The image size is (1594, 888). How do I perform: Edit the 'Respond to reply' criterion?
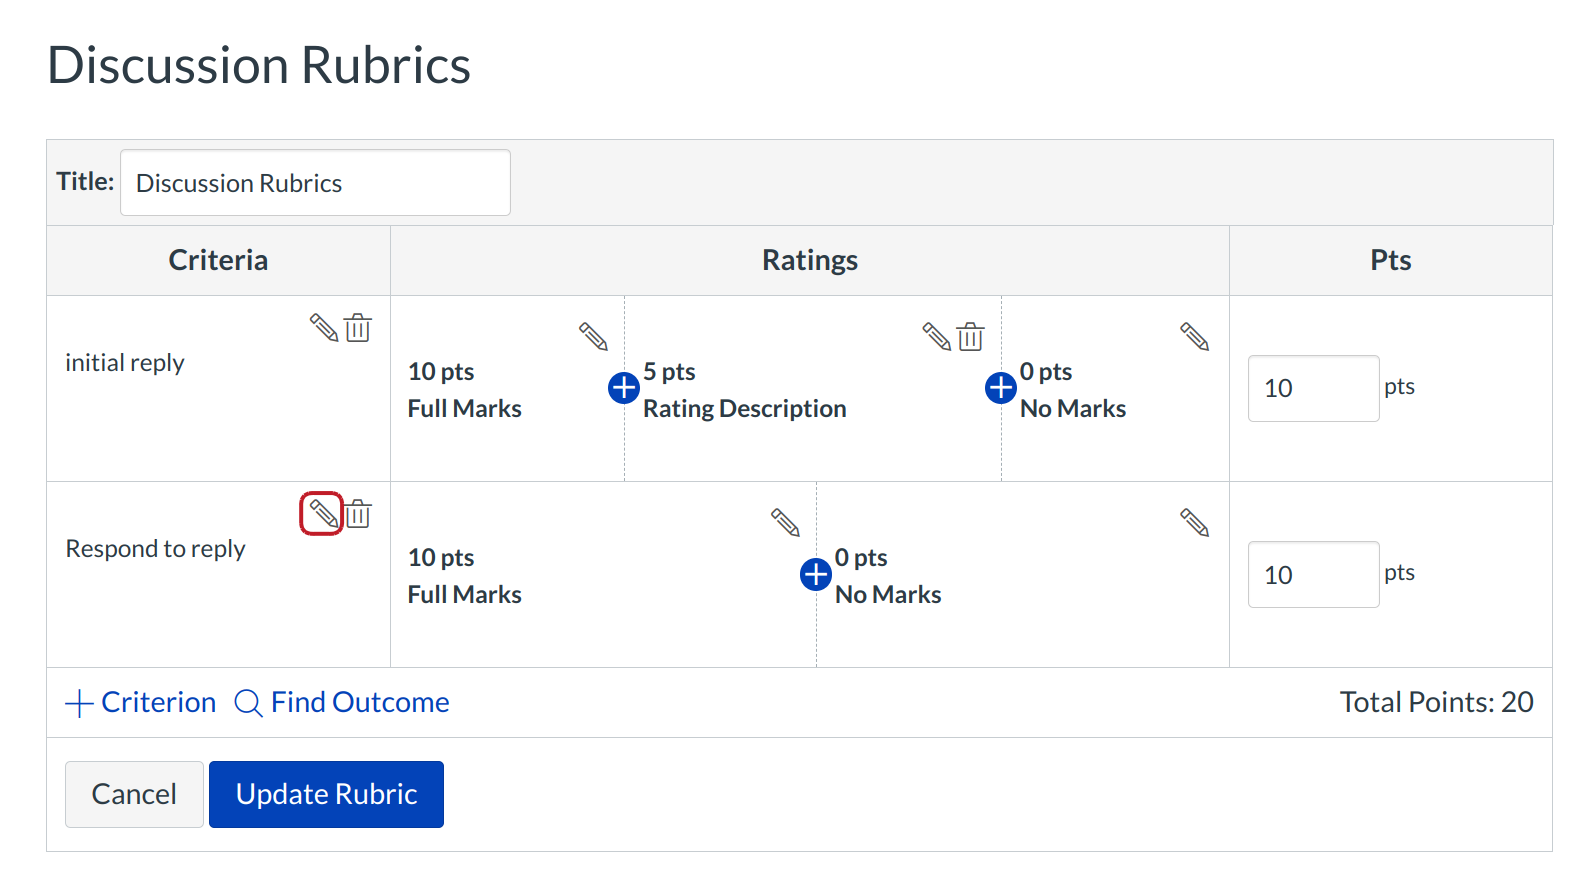pos(322,514)
